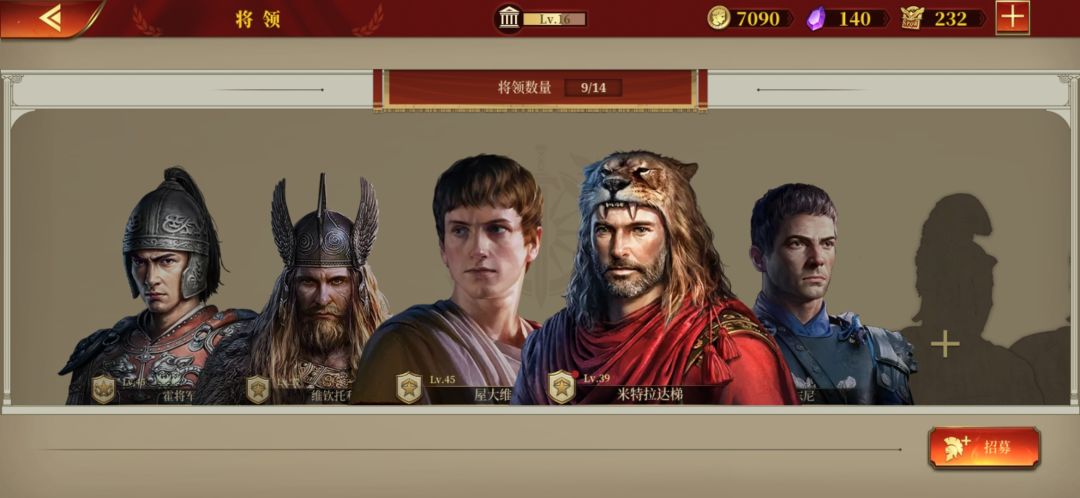Tap the purple gem currency icon
1080x498 pixels.
[816, 19]
